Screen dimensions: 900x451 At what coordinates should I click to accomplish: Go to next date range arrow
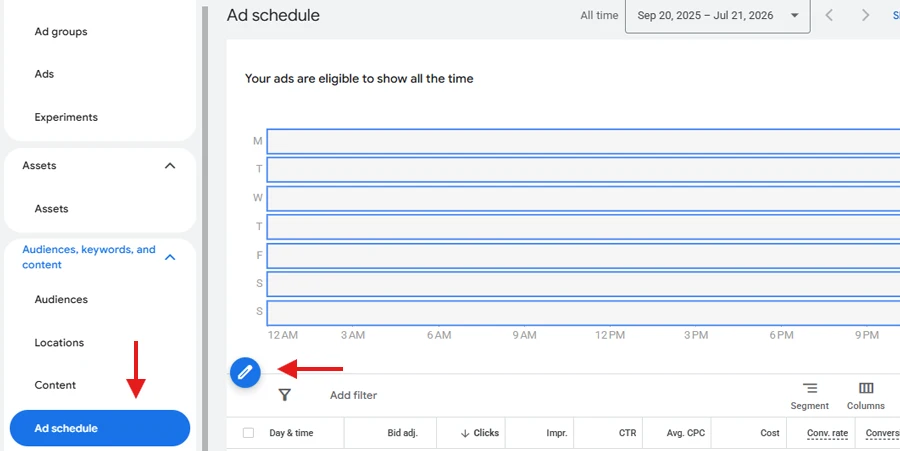click(x=866, y=15)
